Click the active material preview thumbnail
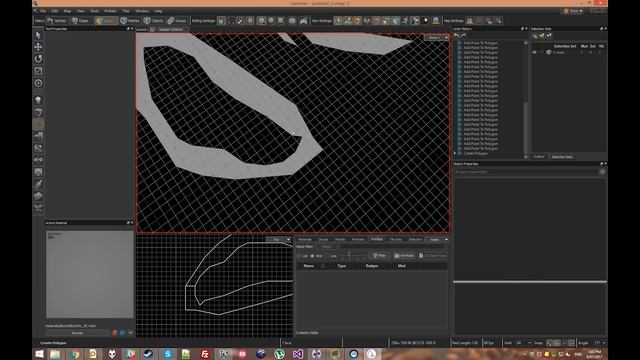 point(89,274)
